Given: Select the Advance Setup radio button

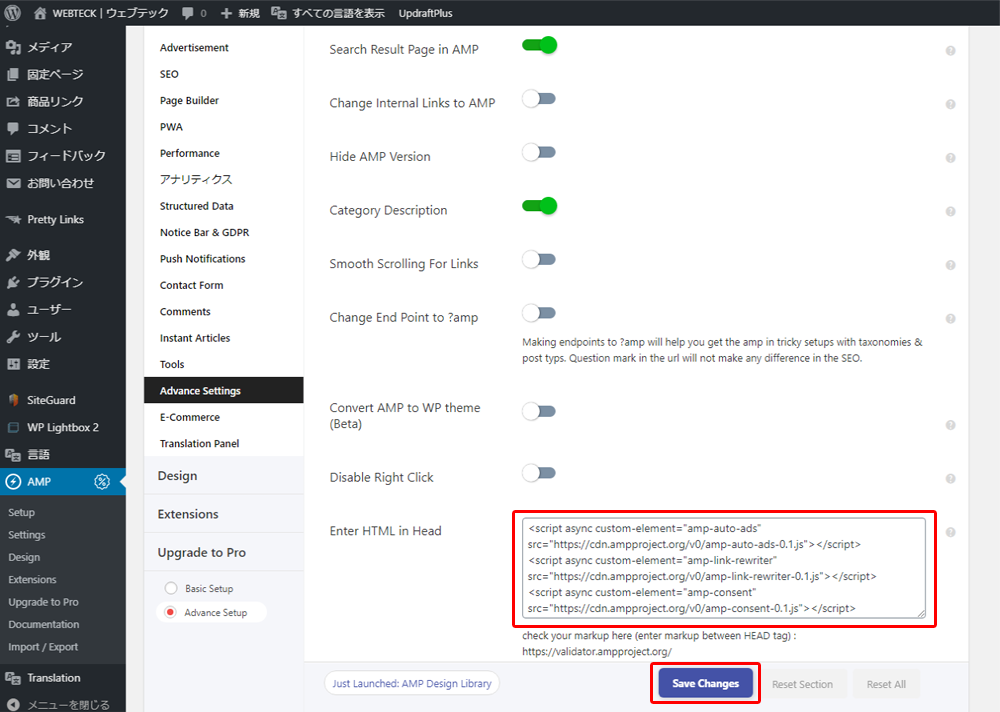Looking at the screenshot, I should tap(170, 612).
